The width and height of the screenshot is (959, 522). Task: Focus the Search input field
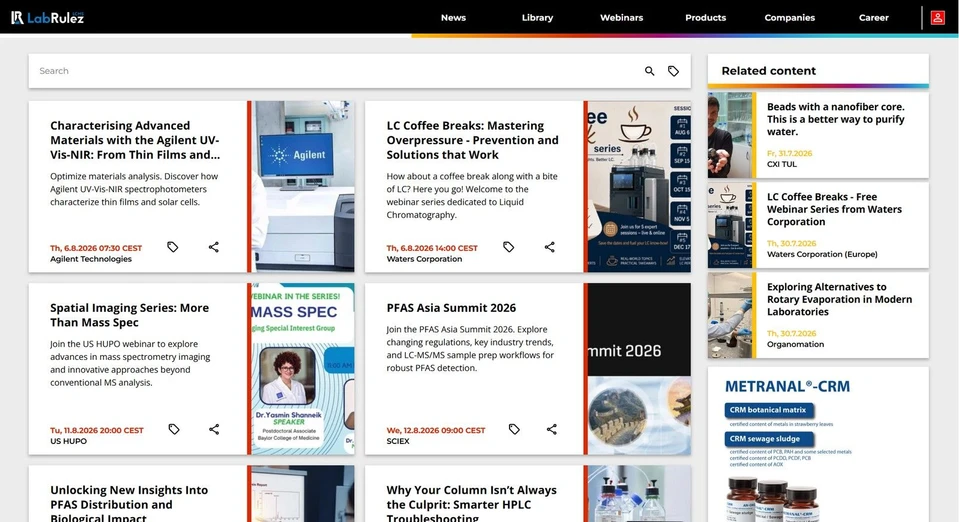(336, 71)
